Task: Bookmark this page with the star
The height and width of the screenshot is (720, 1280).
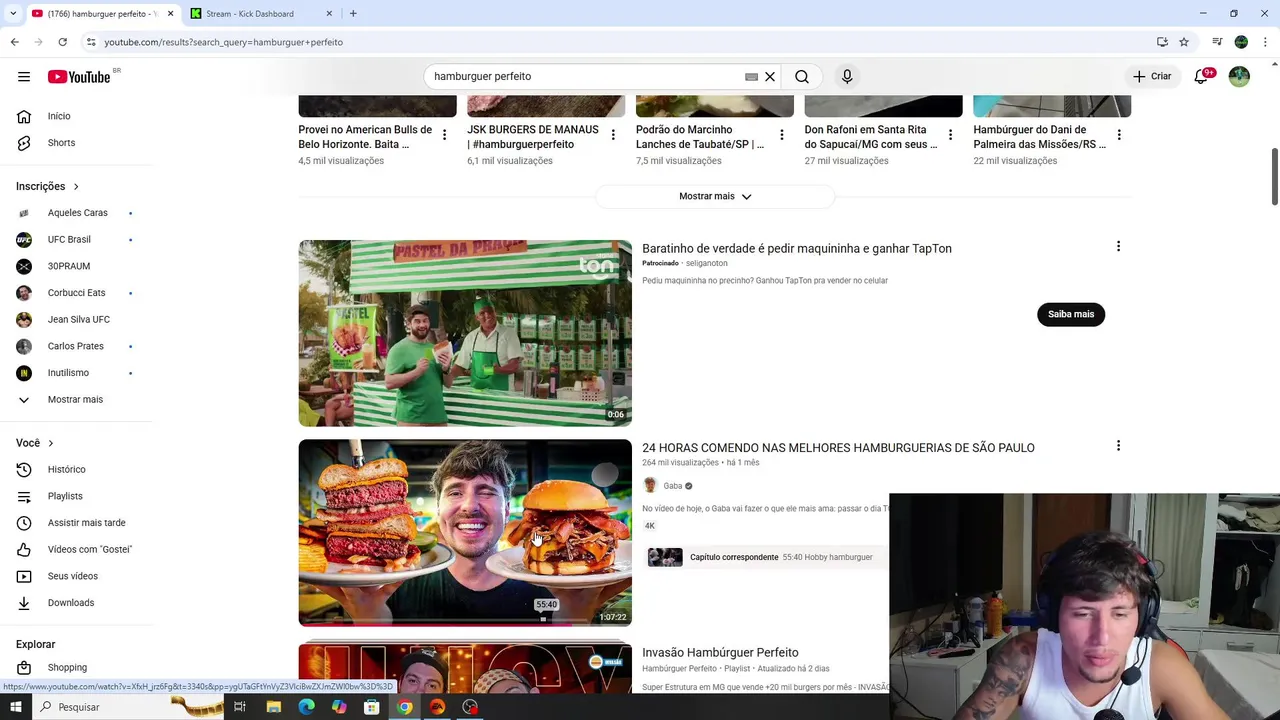Action: pos(1184,42)
